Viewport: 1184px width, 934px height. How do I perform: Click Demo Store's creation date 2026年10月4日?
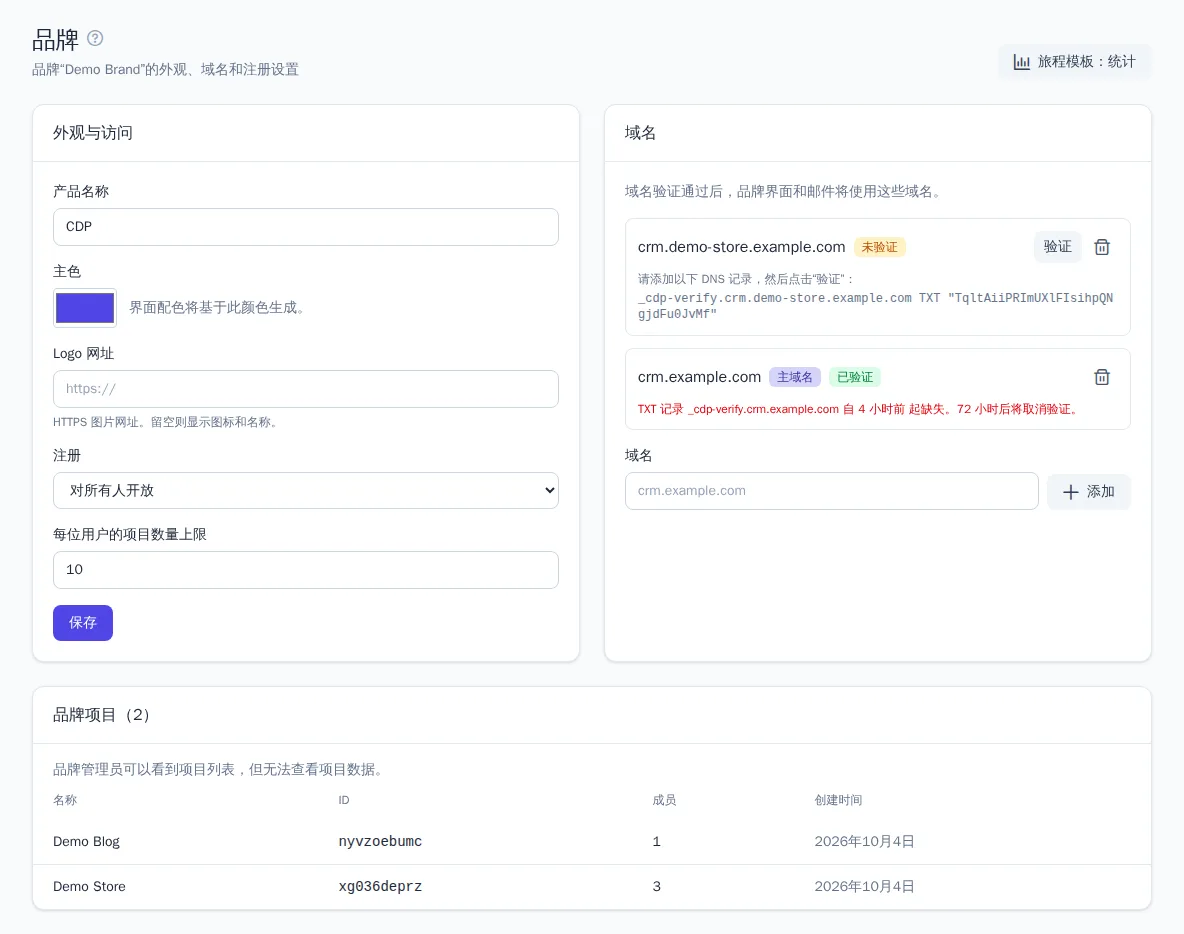point(865,886)
